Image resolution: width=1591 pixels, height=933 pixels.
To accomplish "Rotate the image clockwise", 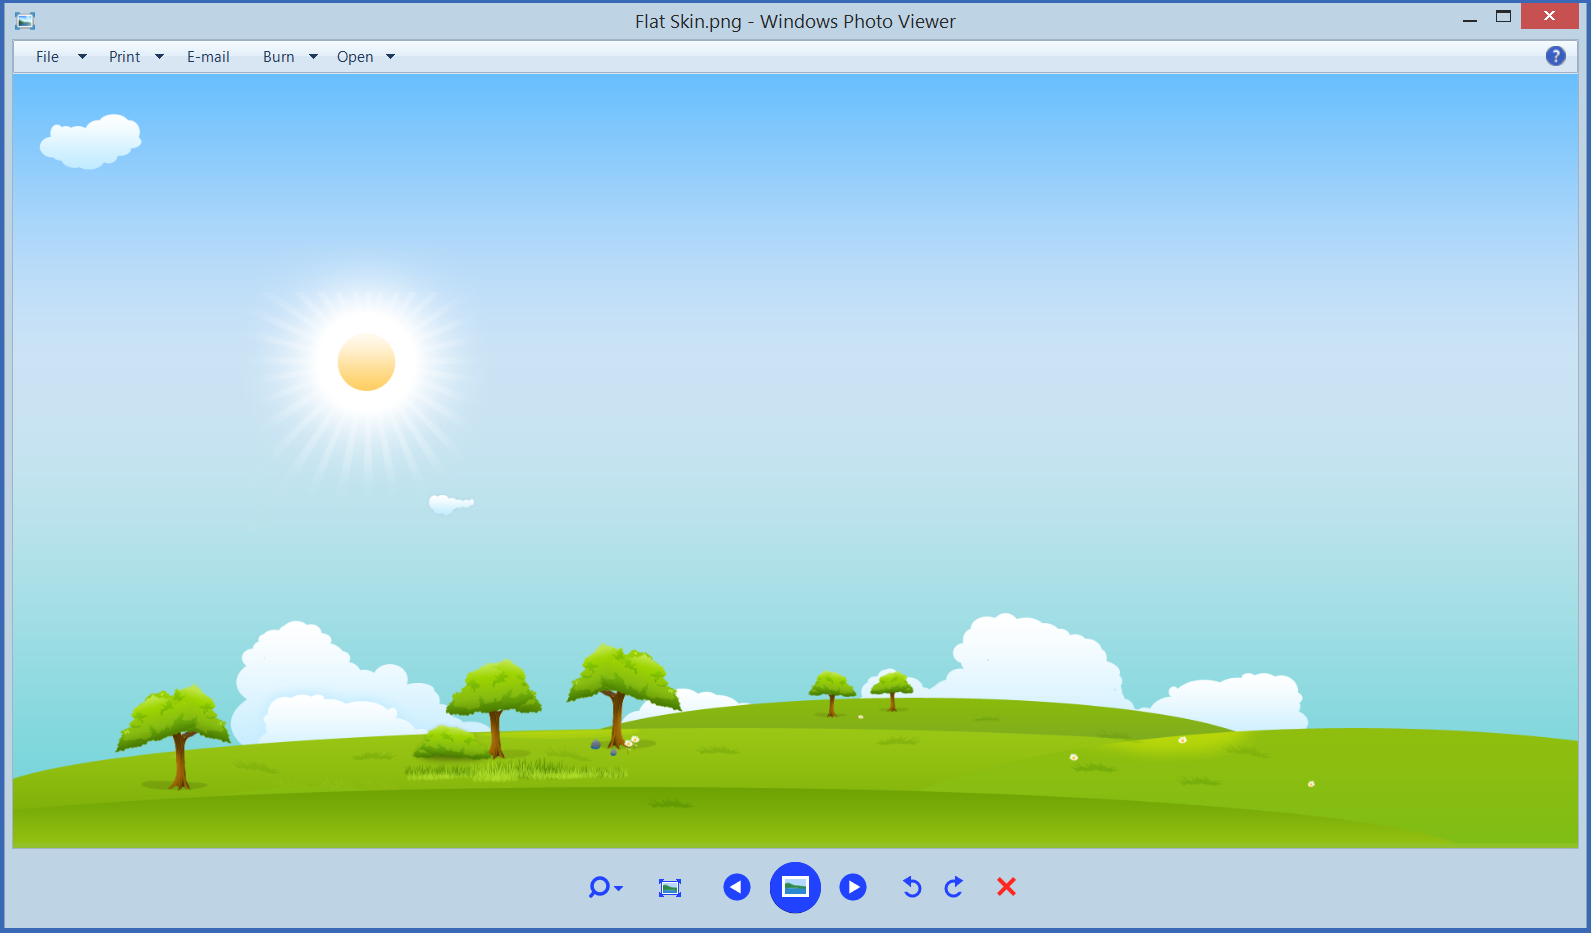I will point(954,887).
